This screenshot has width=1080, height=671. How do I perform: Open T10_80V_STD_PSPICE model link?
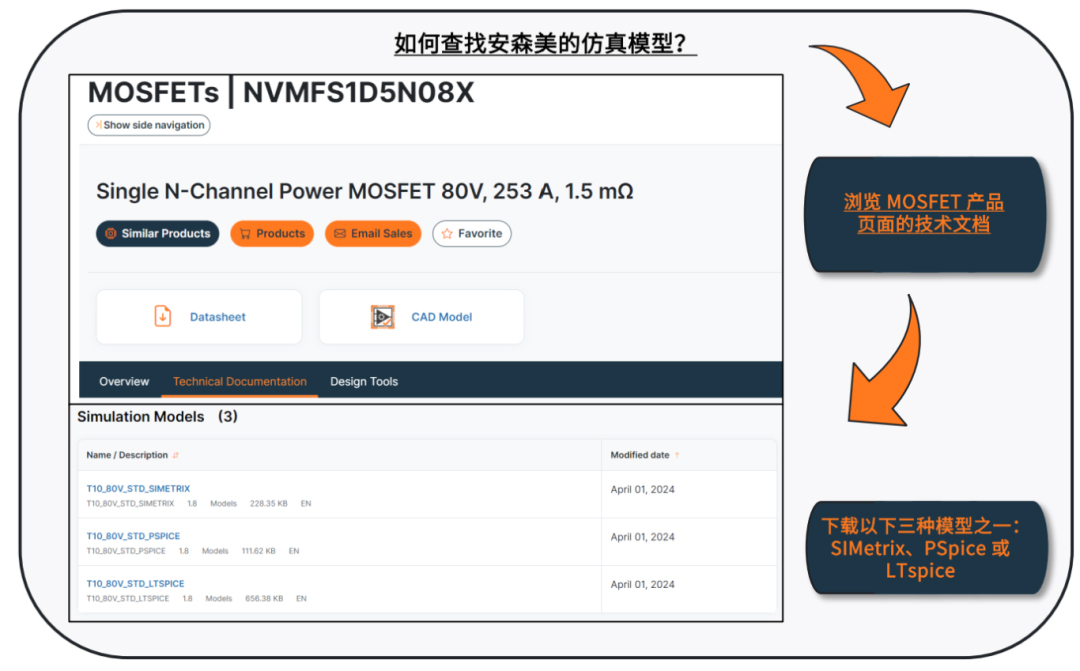[133, 536]
